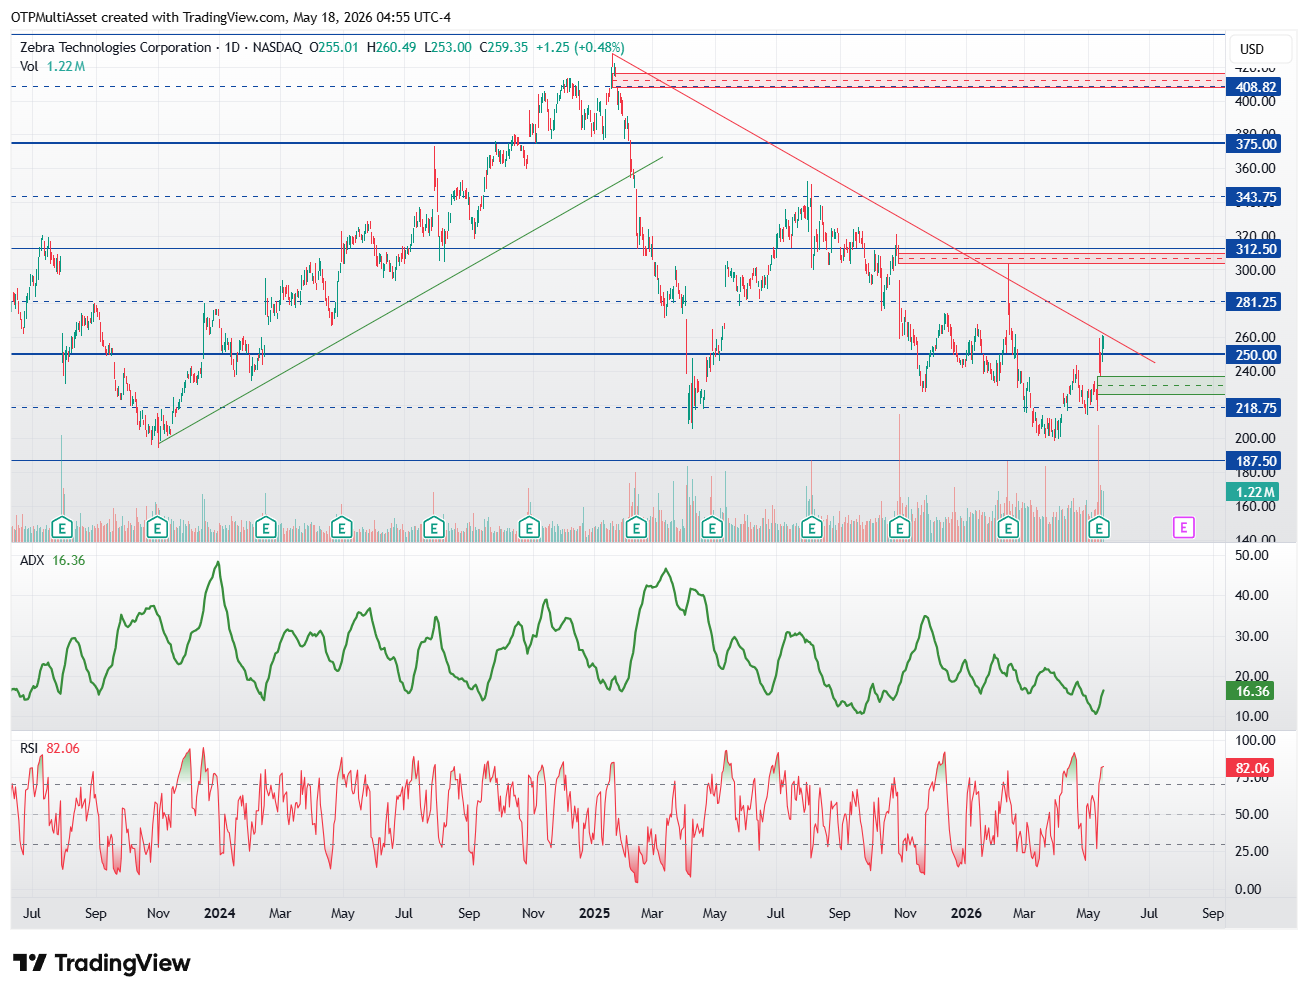Click the high price H260.49 value

tap(392, 47)
